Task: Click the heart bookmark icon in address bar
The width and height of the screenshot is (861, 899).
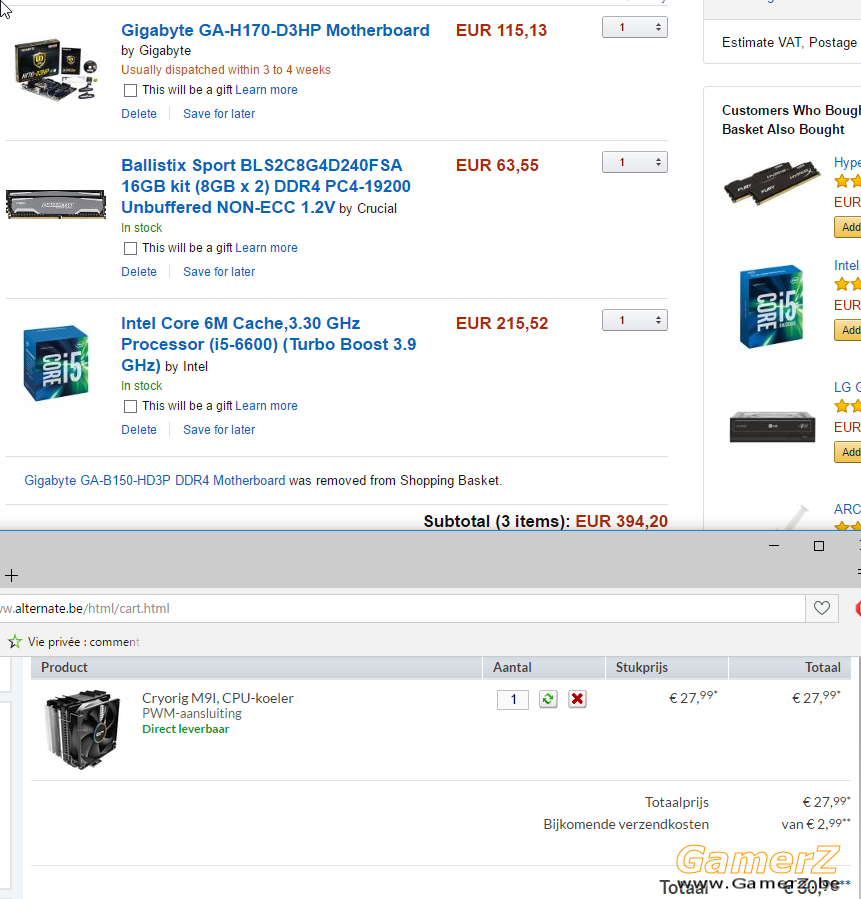Action: (821, 608)
